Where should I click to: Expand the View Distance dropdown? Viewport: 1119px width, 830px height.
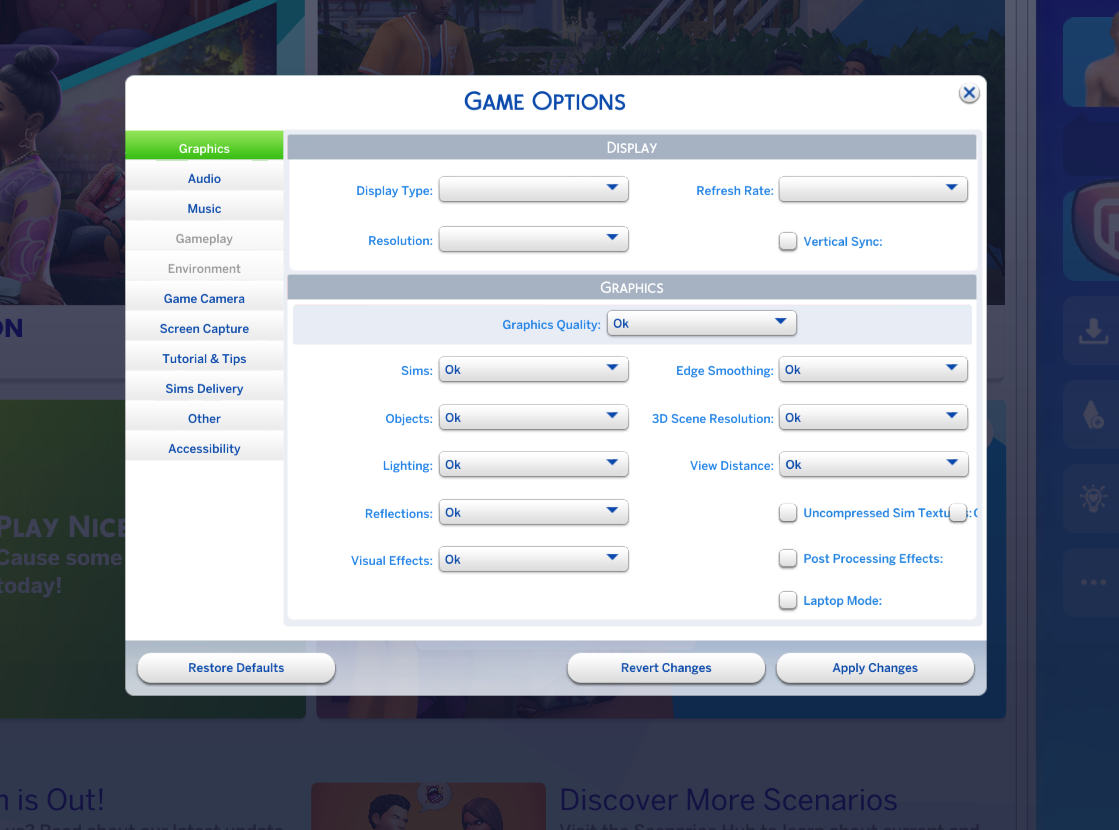[872, 464]
